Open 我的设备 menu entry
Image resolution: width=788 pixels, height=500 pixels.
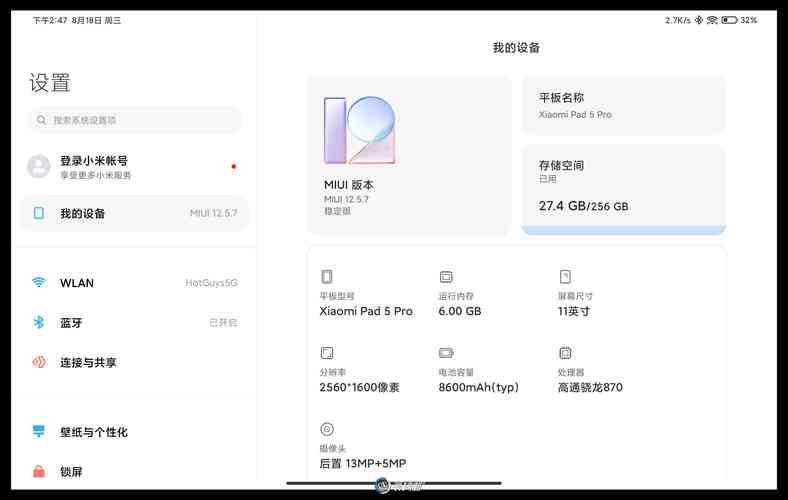tap(135, 213)
